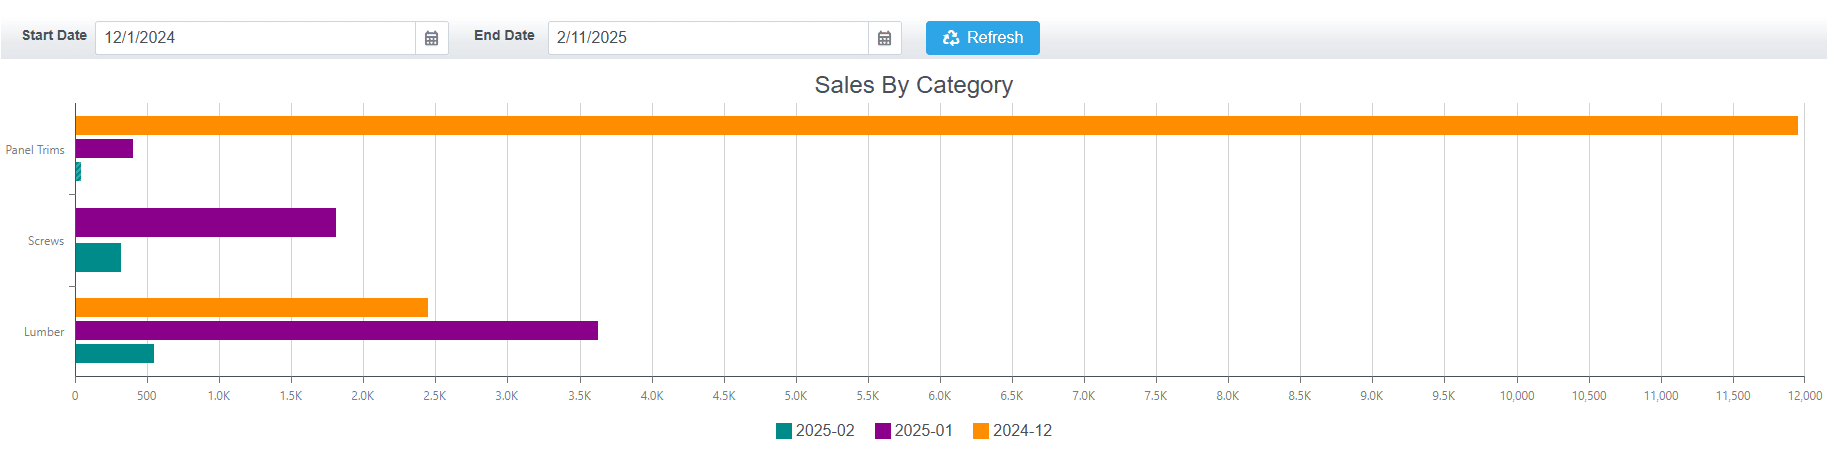Image resolution: width=1833 pixels, height=466 pixels.
Task: Open the End Date calendar picker
Action: (x=884, y=38)
